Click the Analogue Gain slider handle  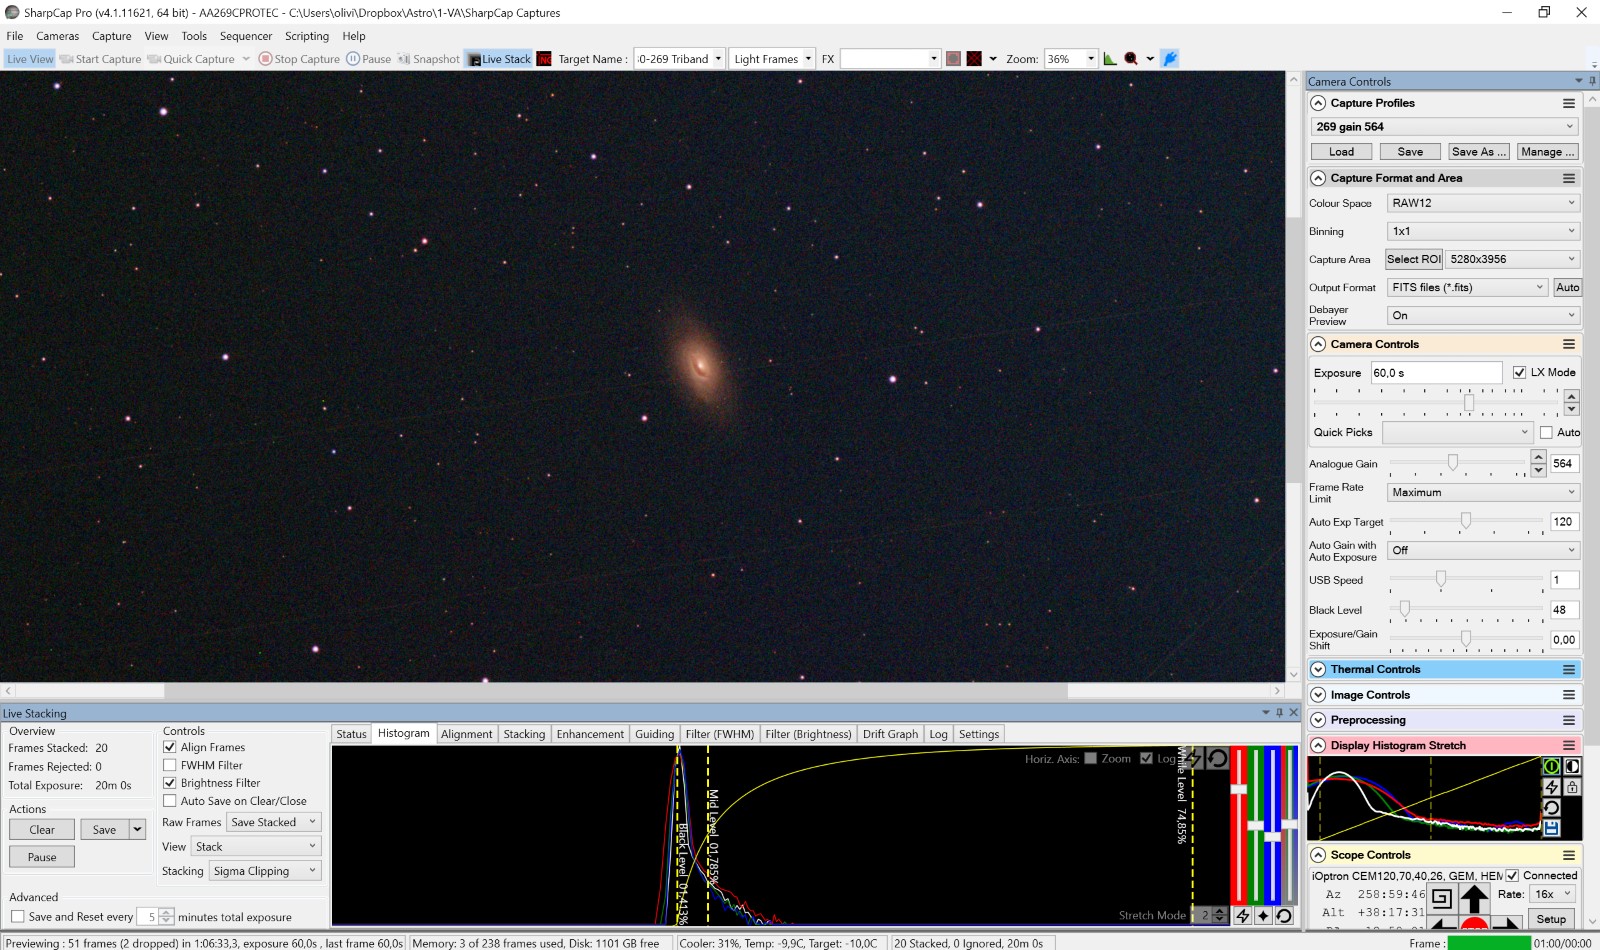point(1452,463)
